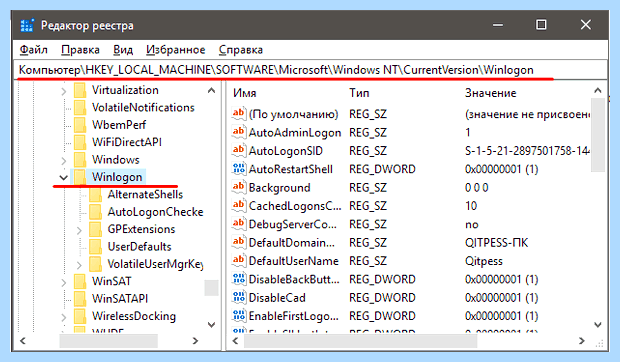The height and width of the screenshot is (362, 620).
Task: Open the Вид menu
Action: (123, 50)
